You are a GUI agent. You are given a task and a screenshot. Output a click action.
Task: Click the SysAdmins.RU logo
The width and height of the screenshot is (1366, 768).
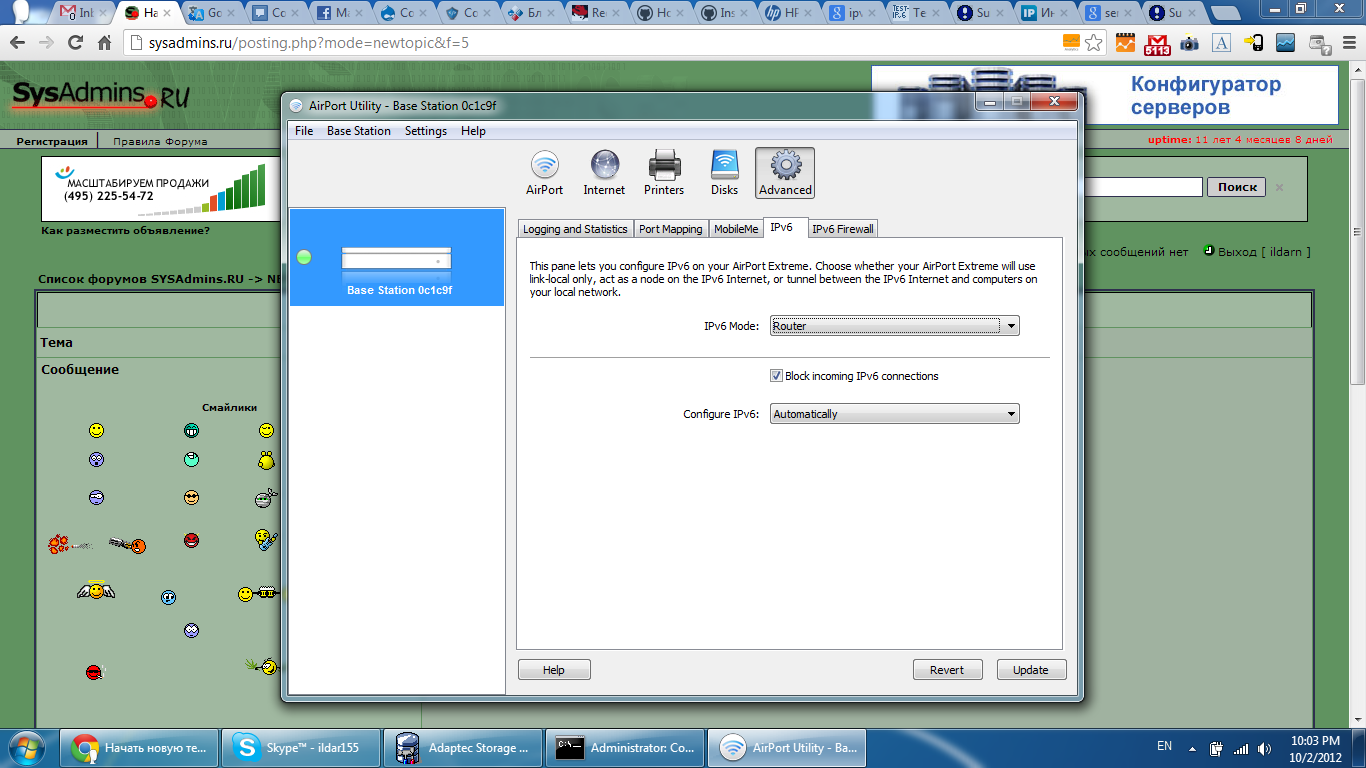[100, 96]
